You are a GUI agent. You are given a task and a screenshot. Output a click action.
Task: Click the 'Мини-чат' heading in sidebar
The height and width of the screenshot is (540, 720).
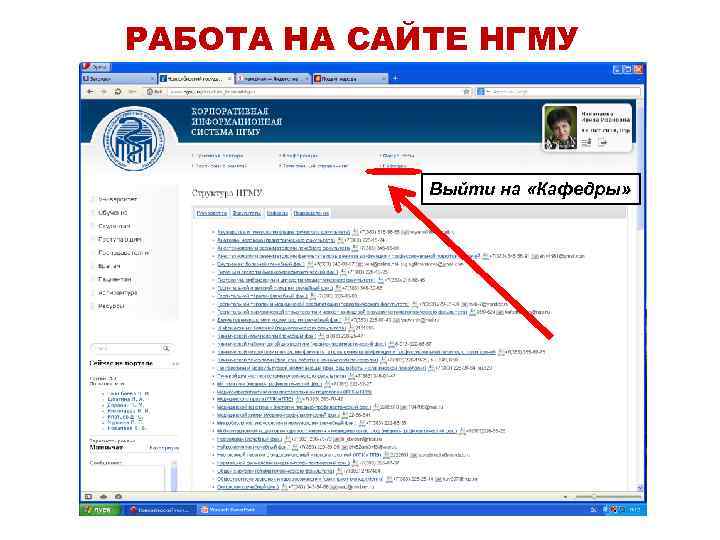point(106,447)
